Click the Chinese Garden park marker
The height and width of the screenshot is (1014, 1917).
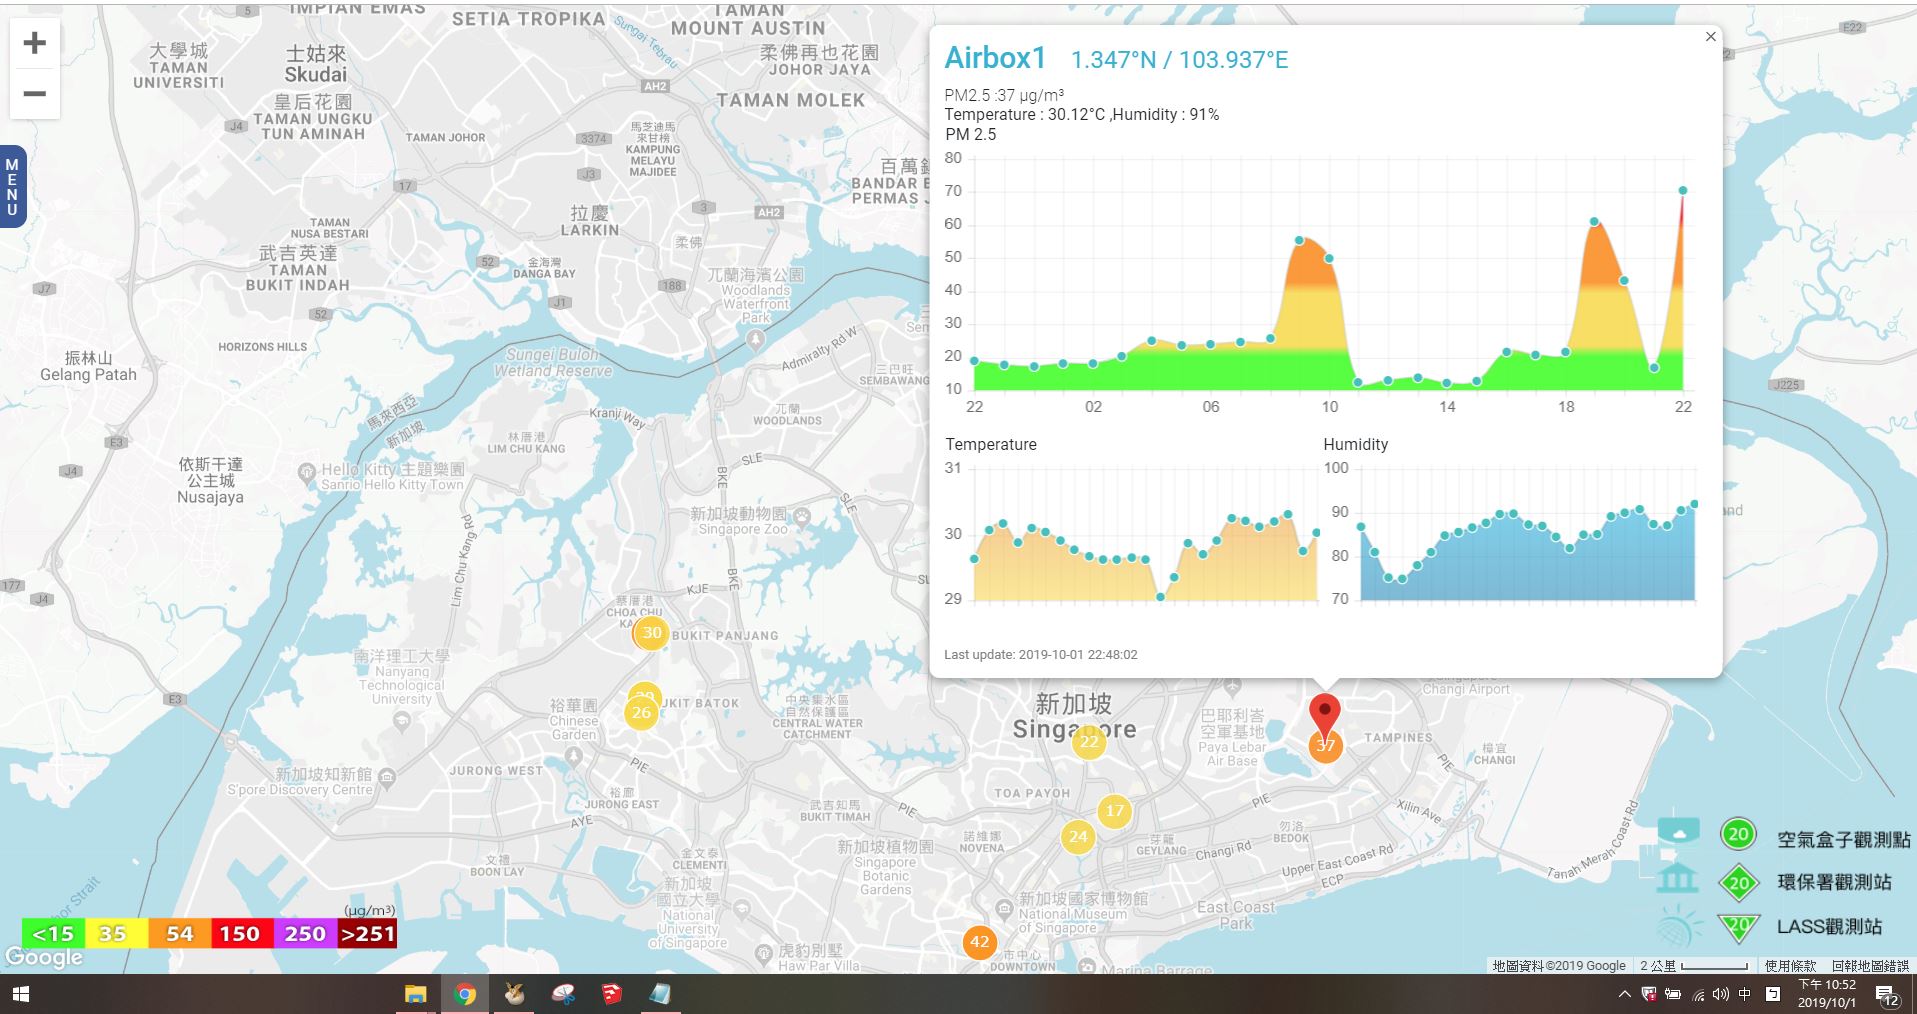(574, 756)
